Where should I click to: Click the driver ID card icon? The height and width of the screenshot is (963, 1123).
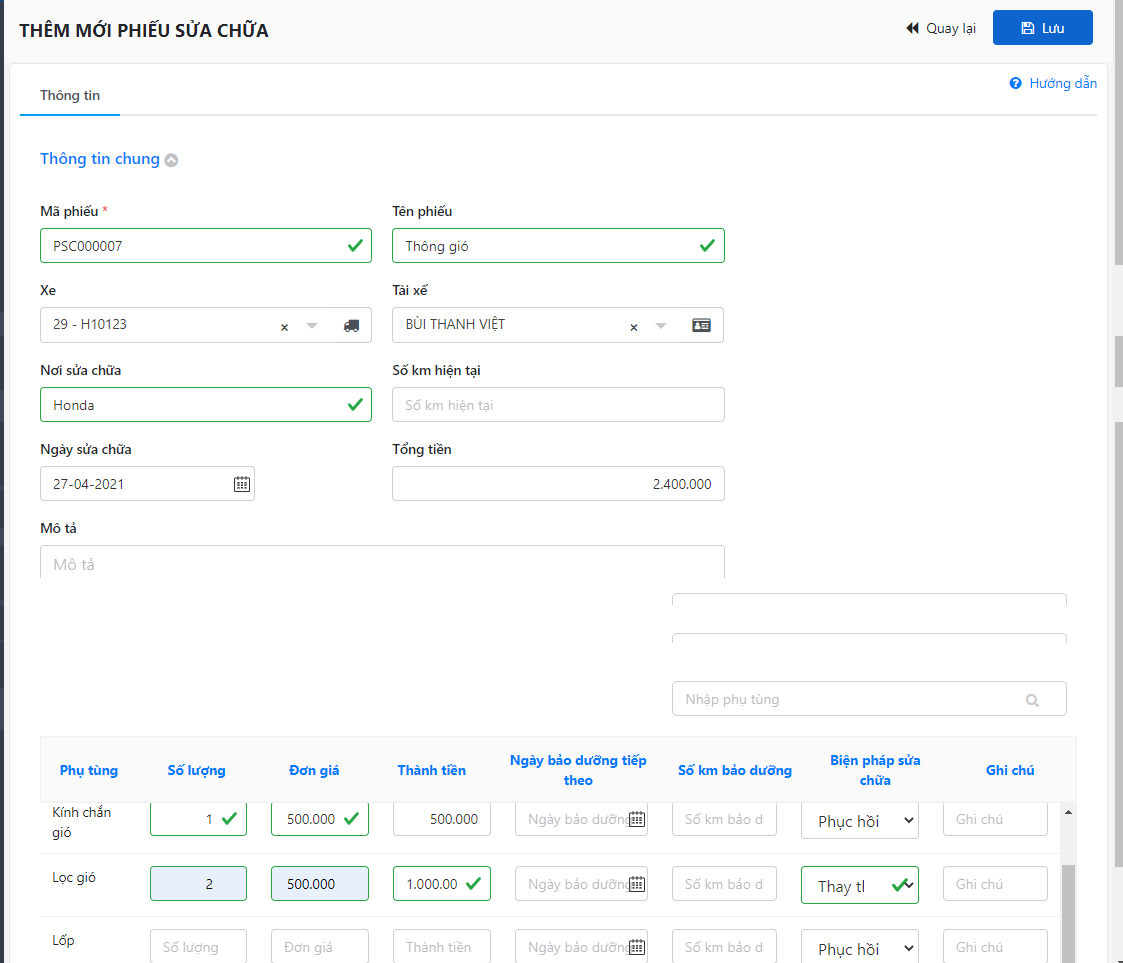[702, 326]
